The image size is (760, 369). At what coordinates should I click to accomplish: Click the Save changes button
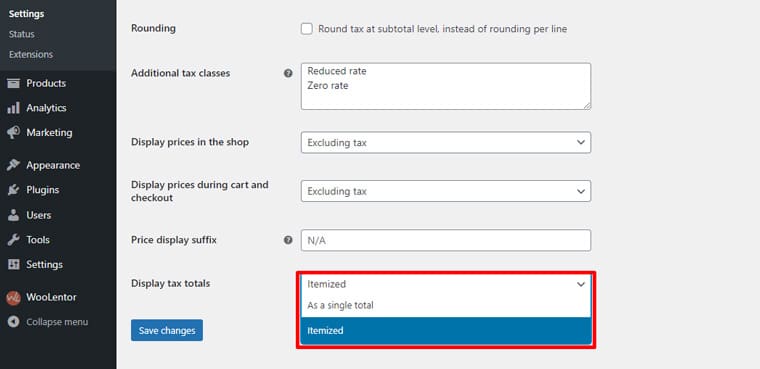(x=167, y=330)
